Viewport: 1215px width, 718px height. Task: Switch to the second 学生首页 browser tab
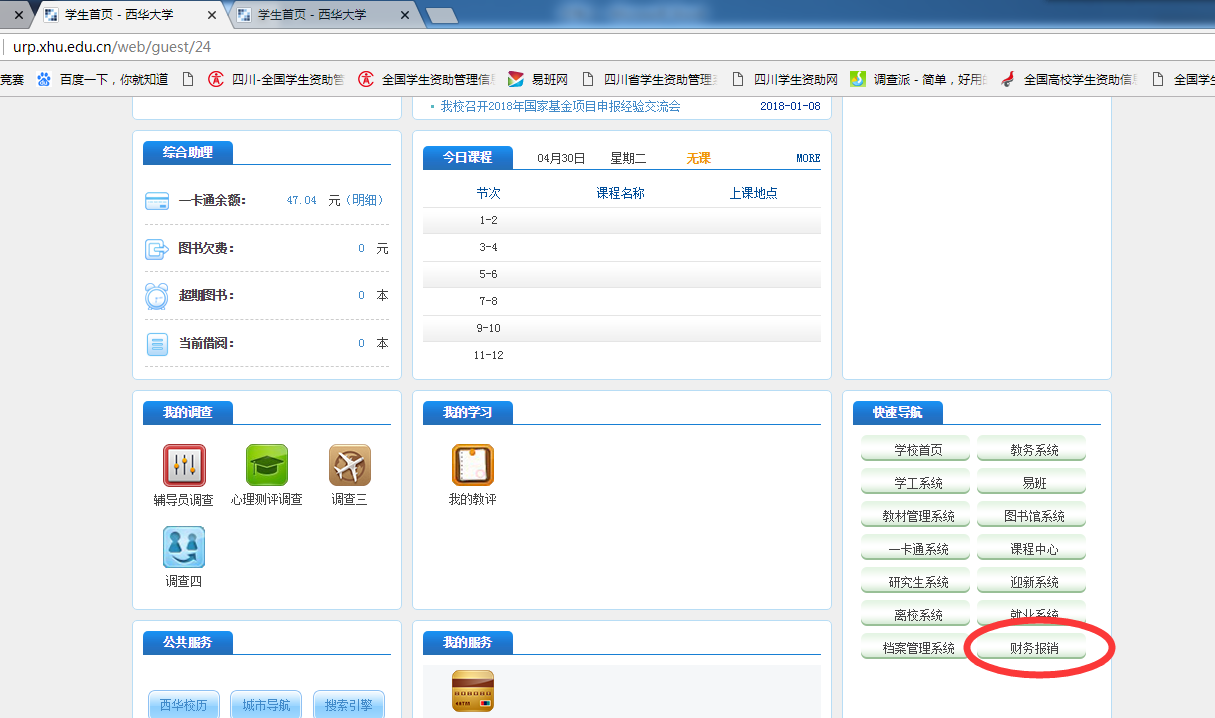(320, 15)
